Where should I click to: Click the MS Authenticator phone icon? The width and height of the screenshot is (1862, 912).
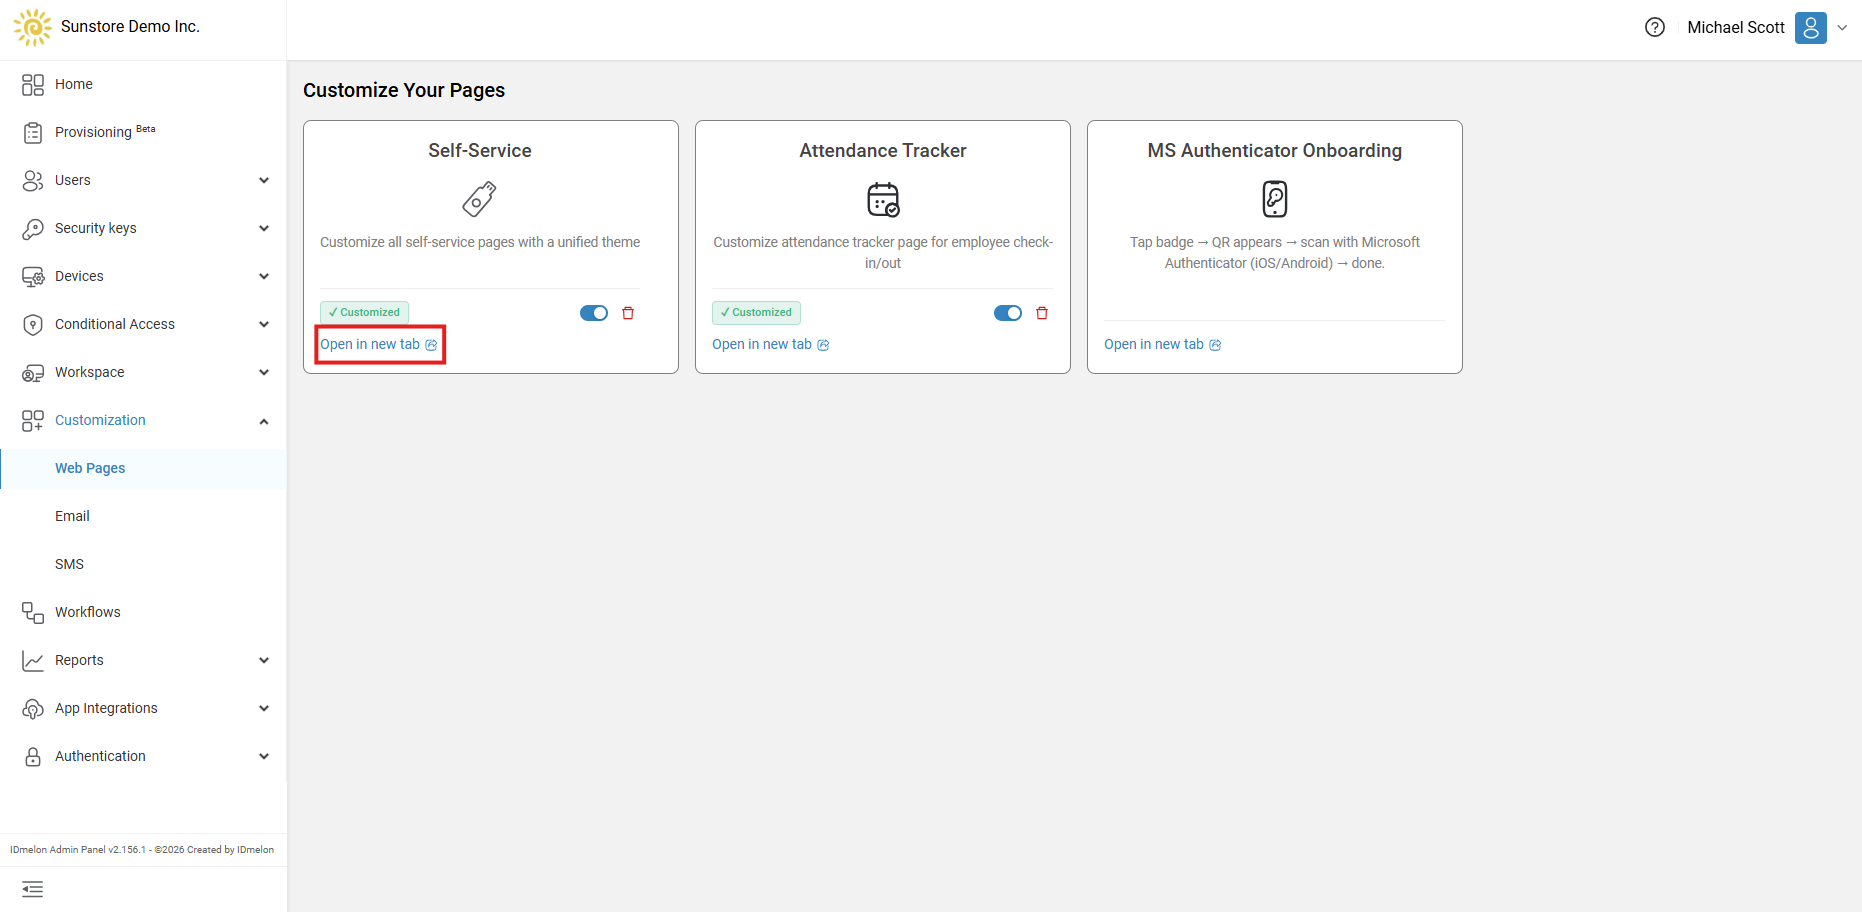pyautogui.click(x=1275, y=199)
